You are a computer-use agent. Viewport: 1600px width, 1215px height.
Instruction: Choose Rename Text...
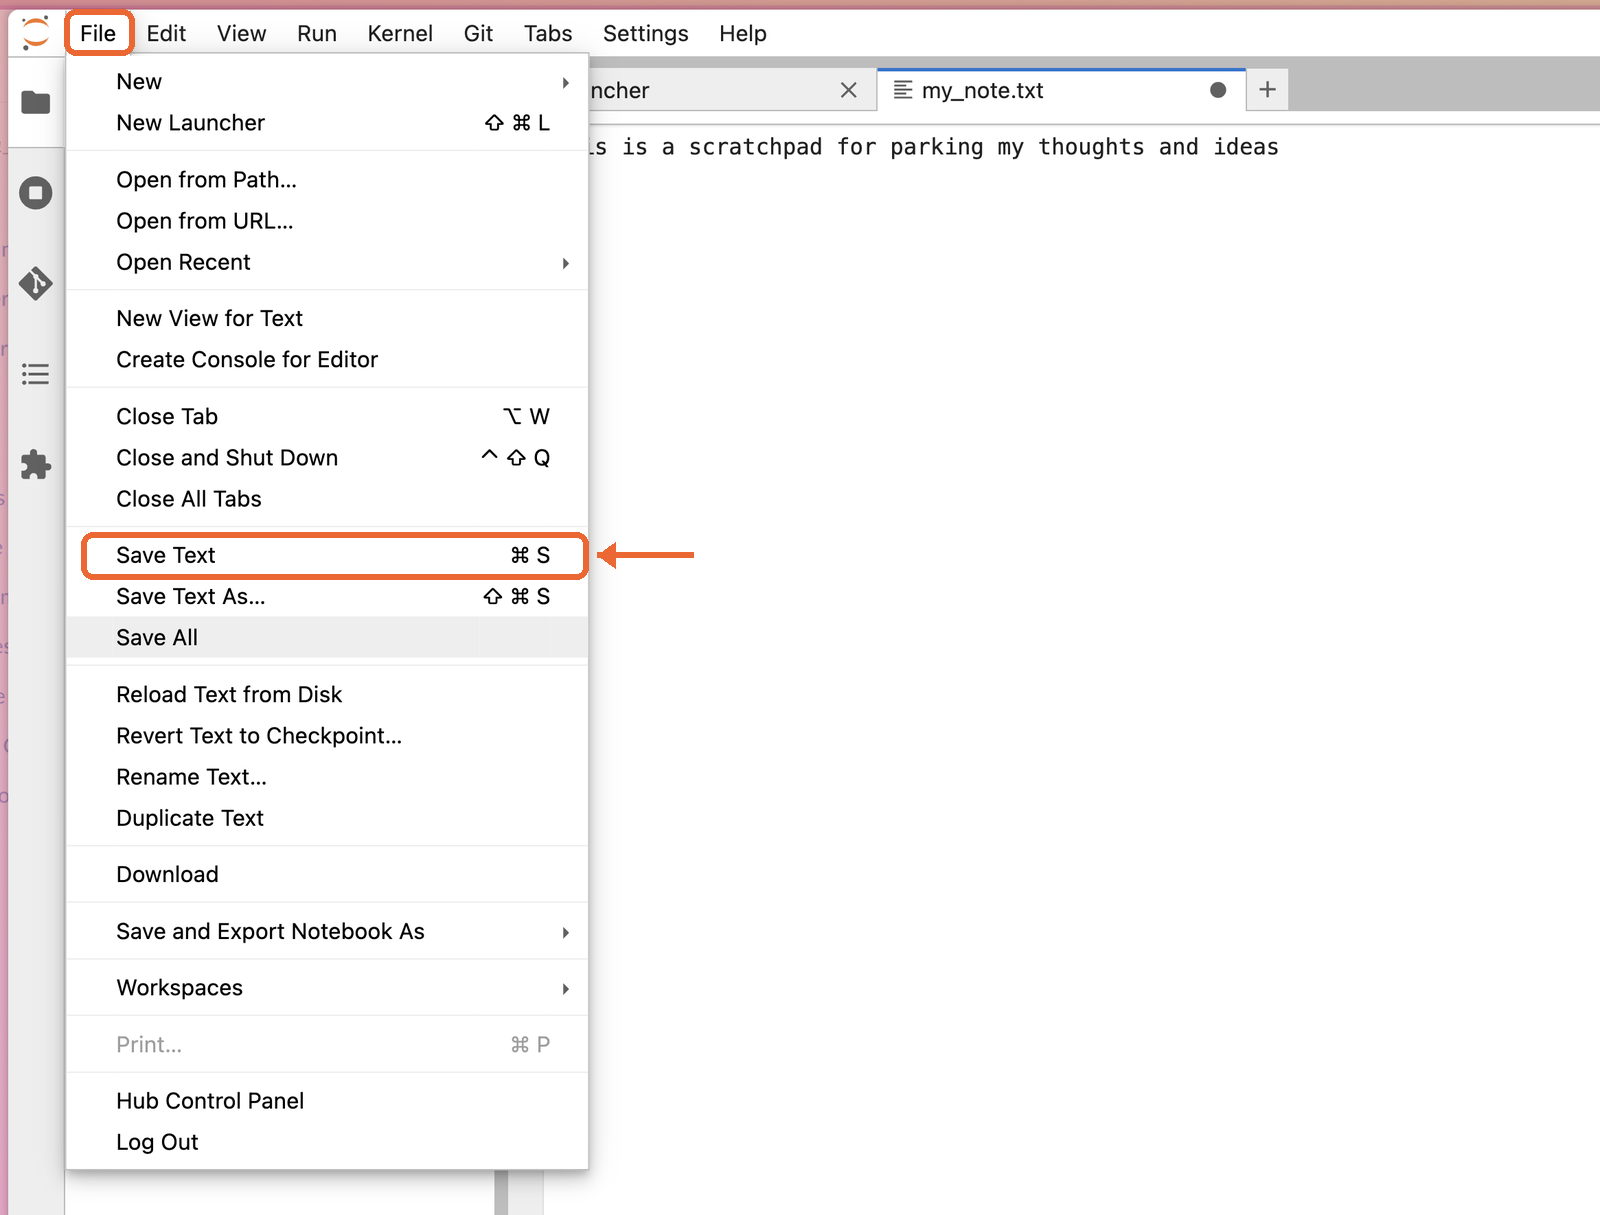coord(327,777)
